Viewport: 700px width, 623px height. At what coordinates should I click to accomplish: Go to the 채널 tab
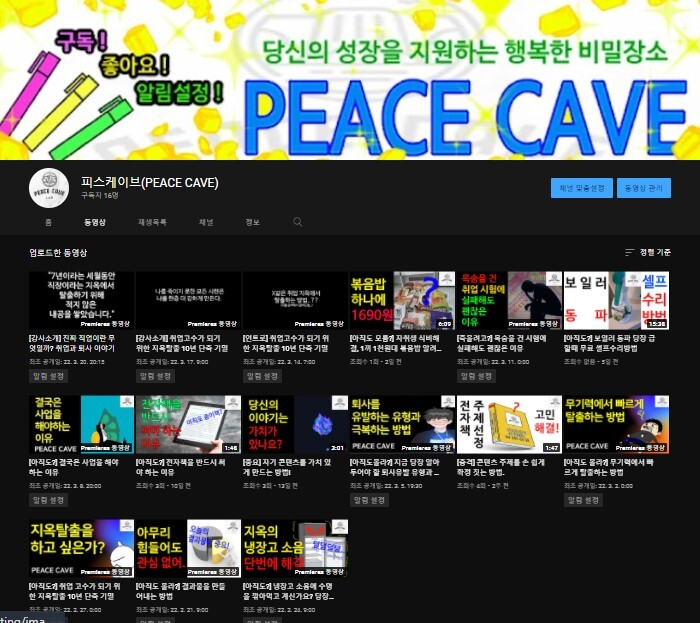(206, 222)
